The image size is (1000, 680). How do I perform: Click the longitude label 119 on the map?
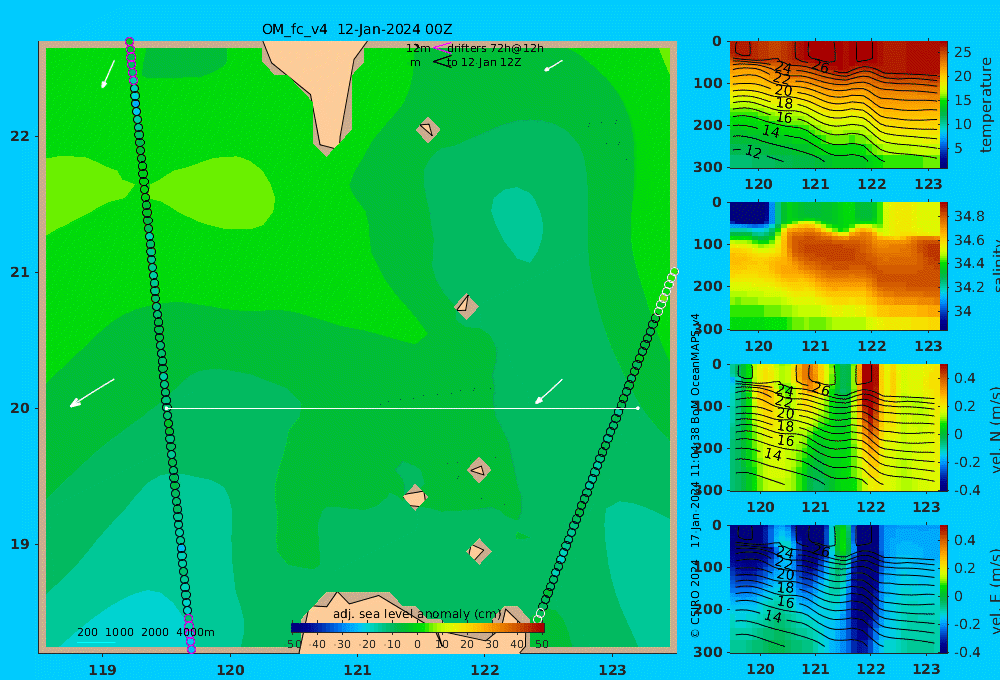point(103,670)
